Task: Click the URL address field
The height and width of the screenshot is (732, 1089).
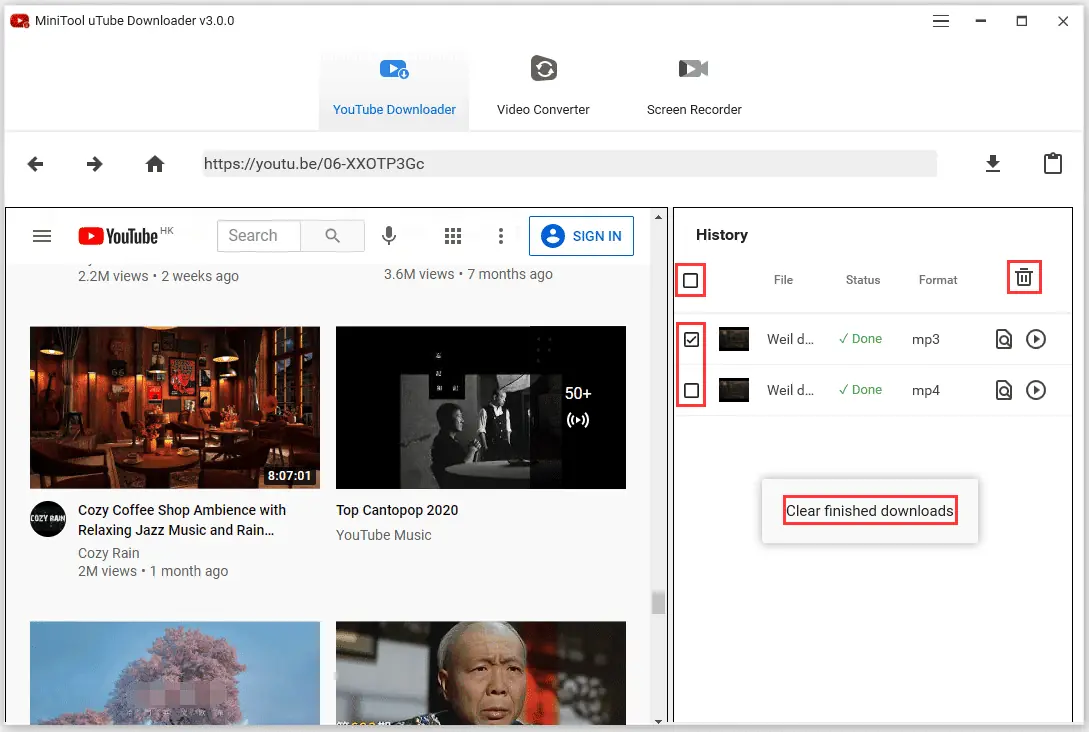Action: tap(570, 164)
